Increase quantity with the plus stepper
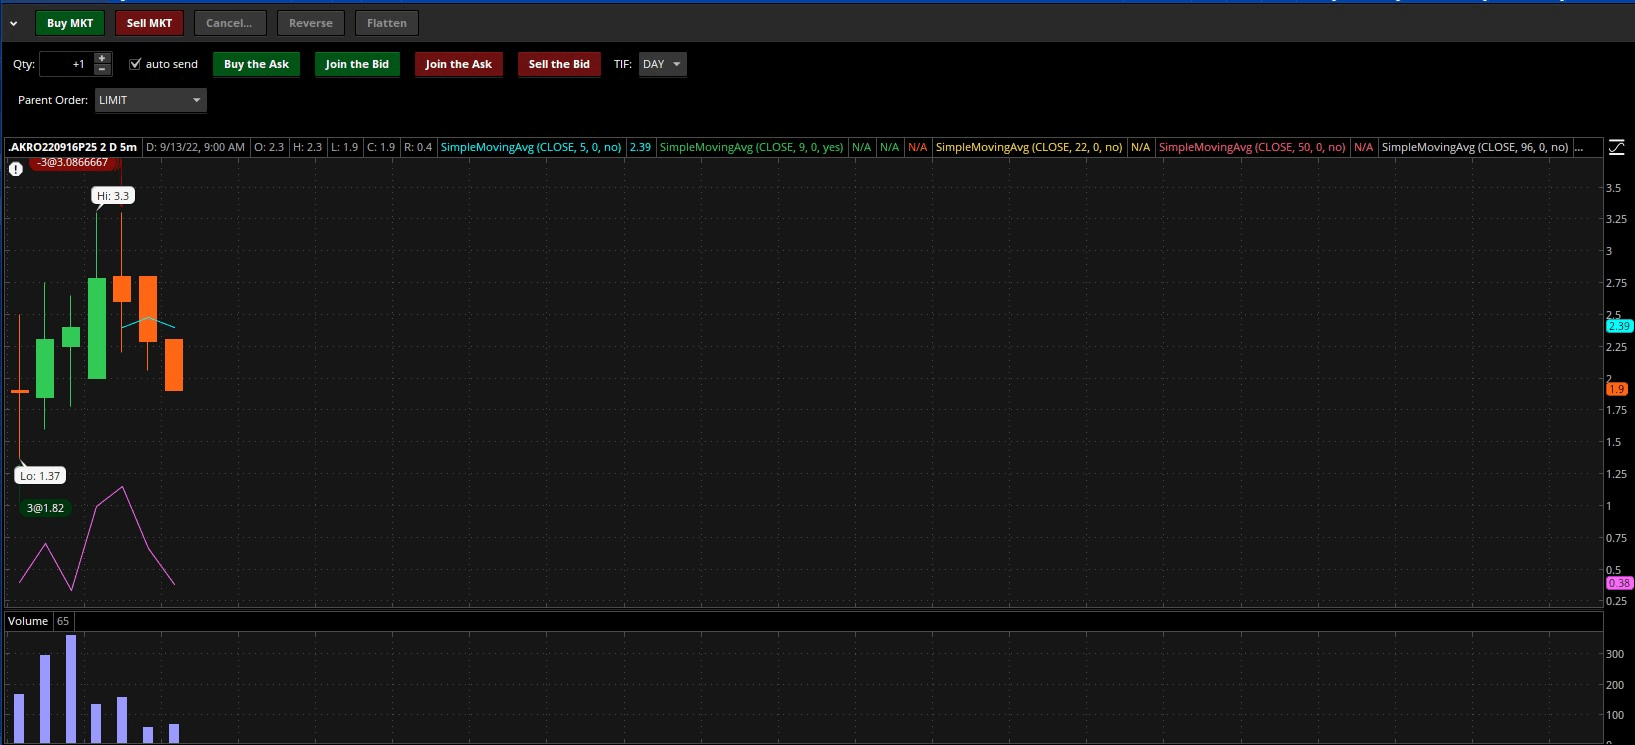Screen dimensions: 1635x745 click(102, 58)
